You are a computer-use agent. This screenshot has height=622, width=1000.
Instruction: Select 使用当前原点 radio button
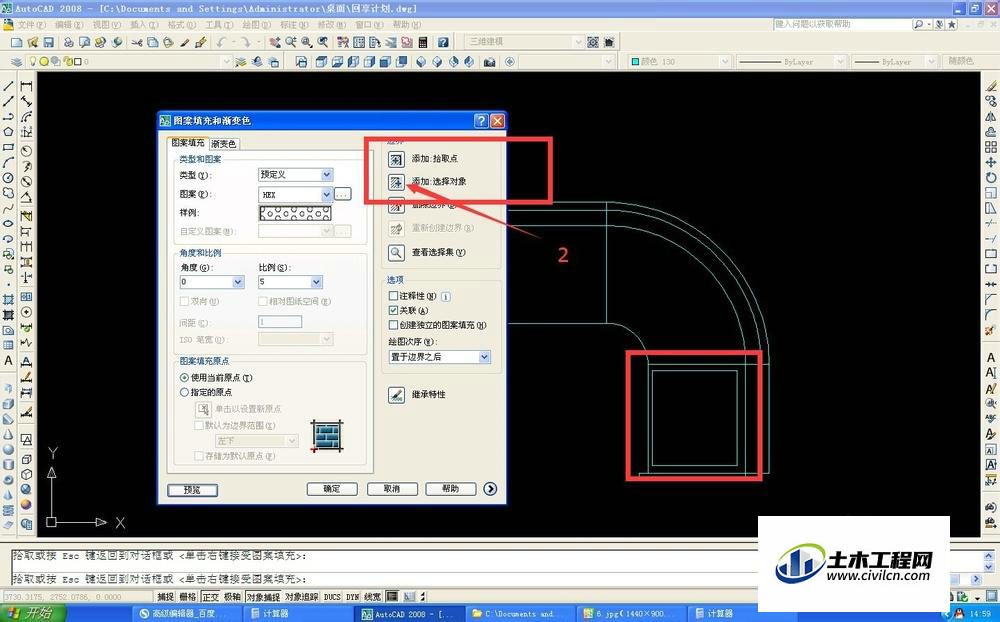click(184, 378)
